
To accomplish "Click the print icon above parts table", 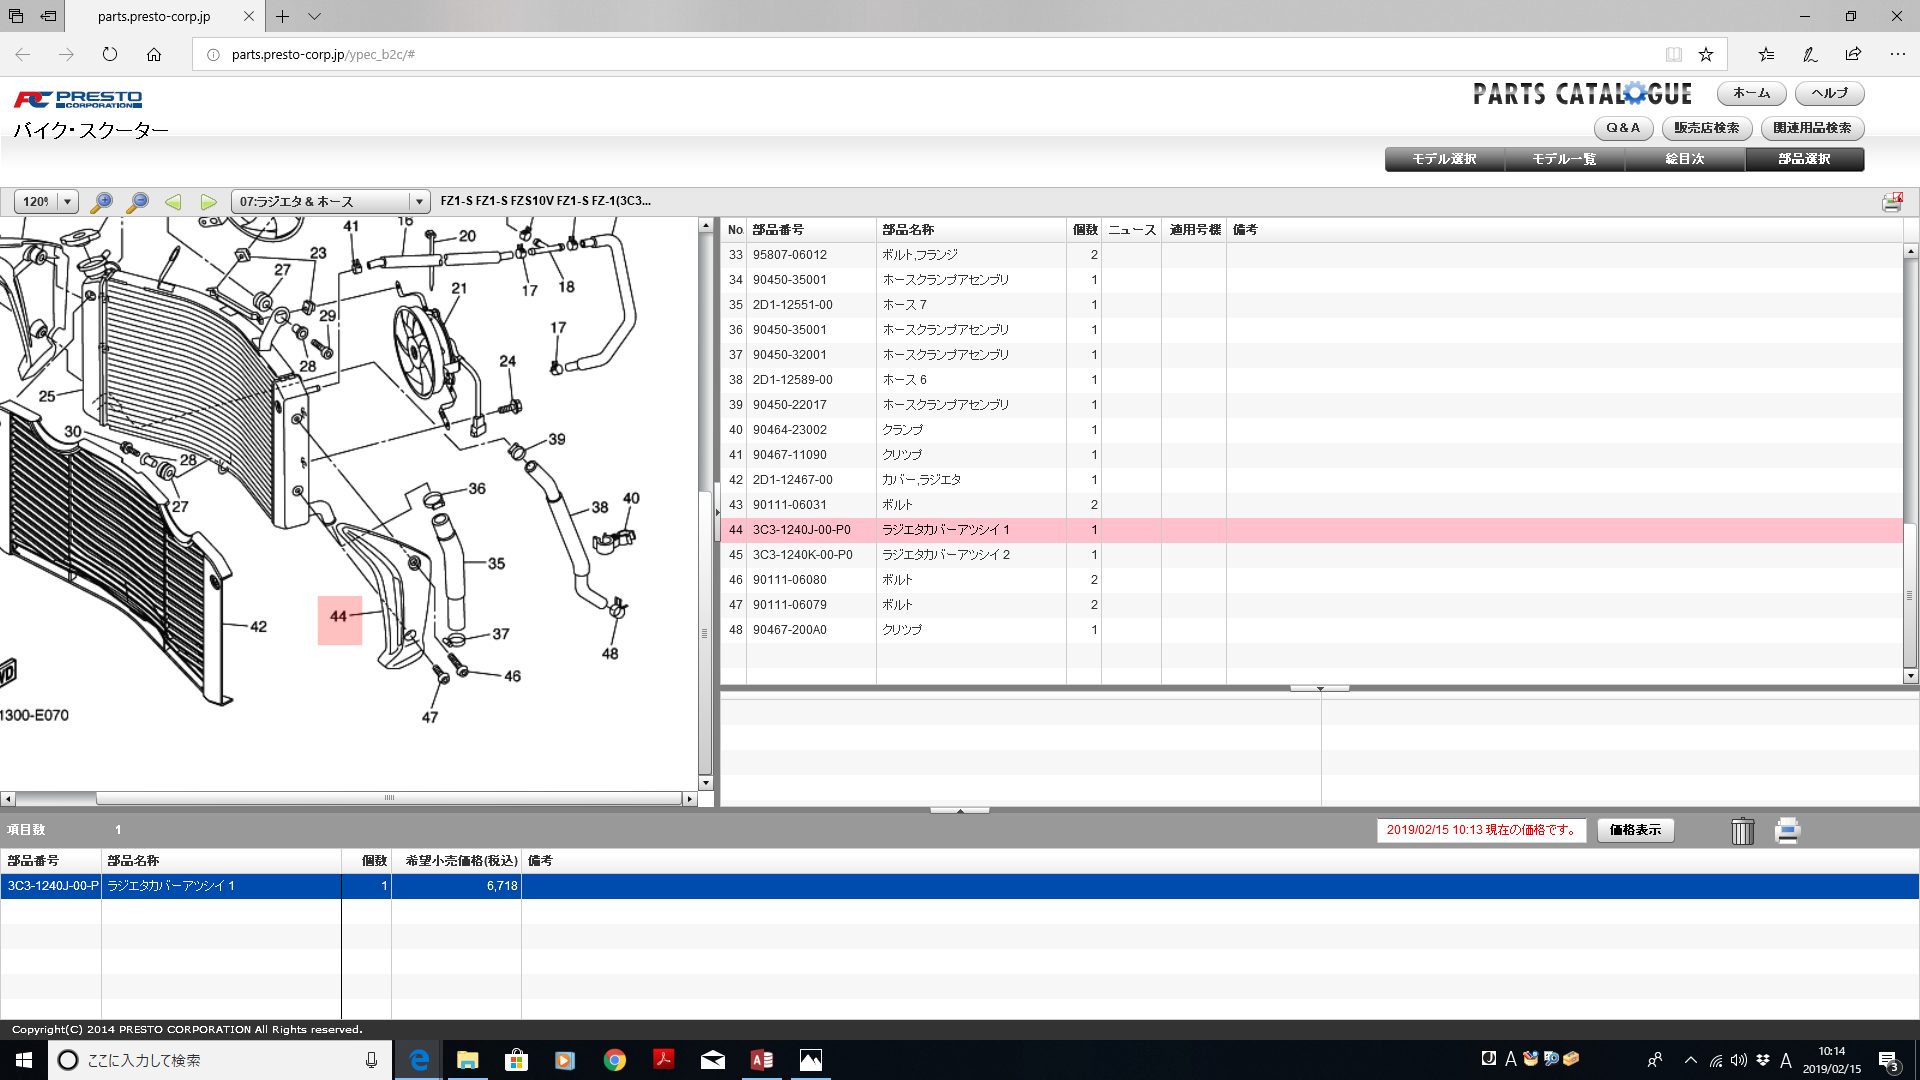I will tap(1892, 202).
